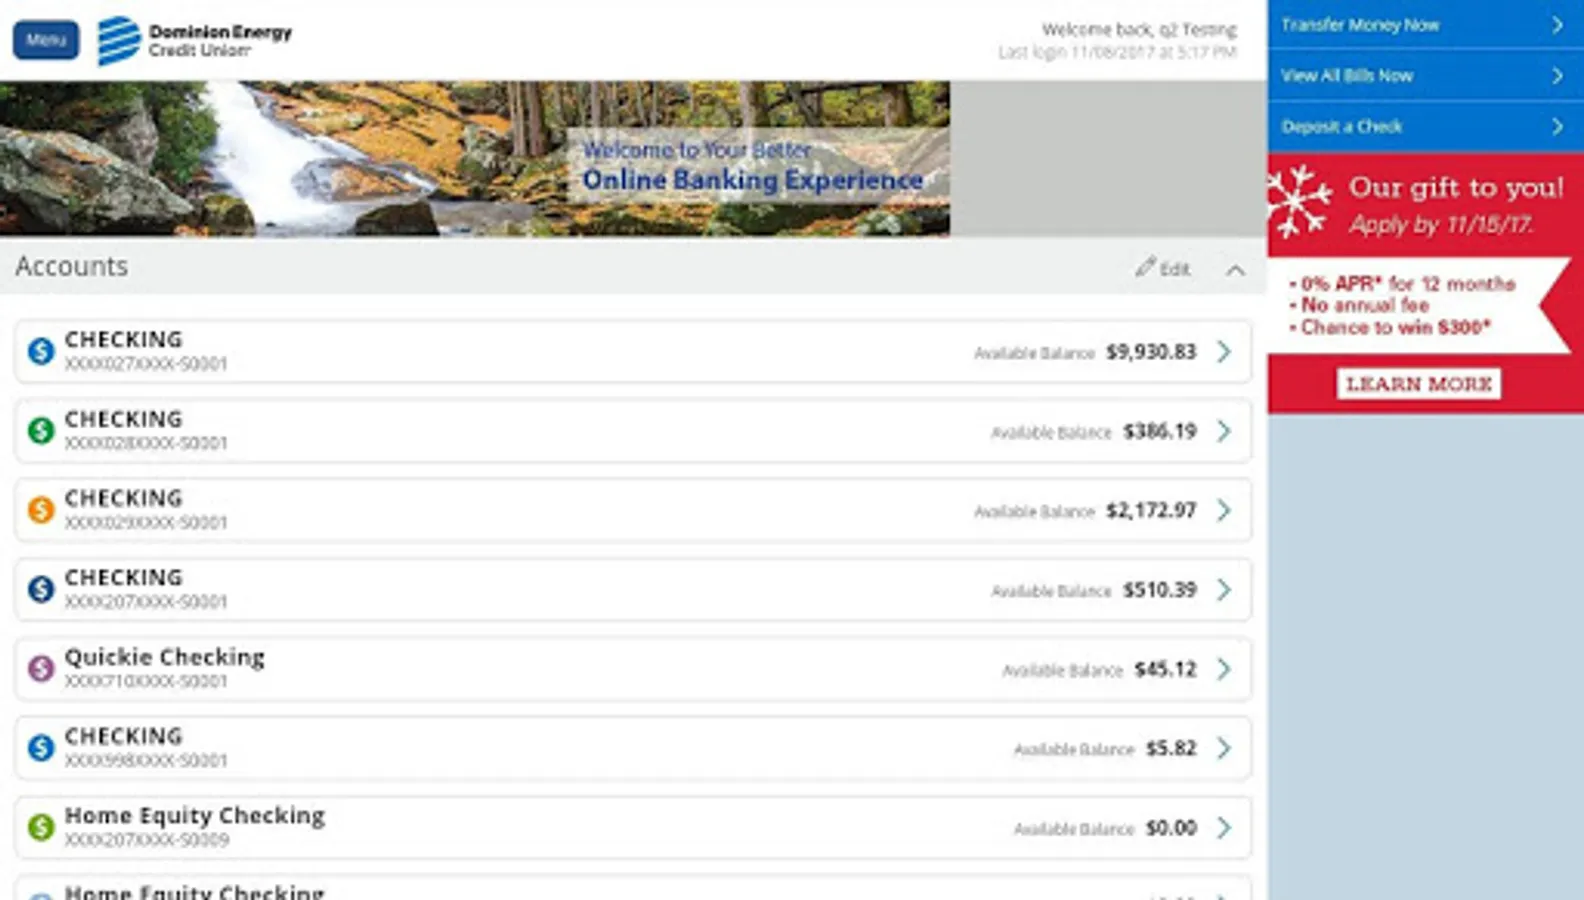Collapse the Accounts section with the up chevron
This screenshot has height=900, width=1584.
coord(1236,270)
